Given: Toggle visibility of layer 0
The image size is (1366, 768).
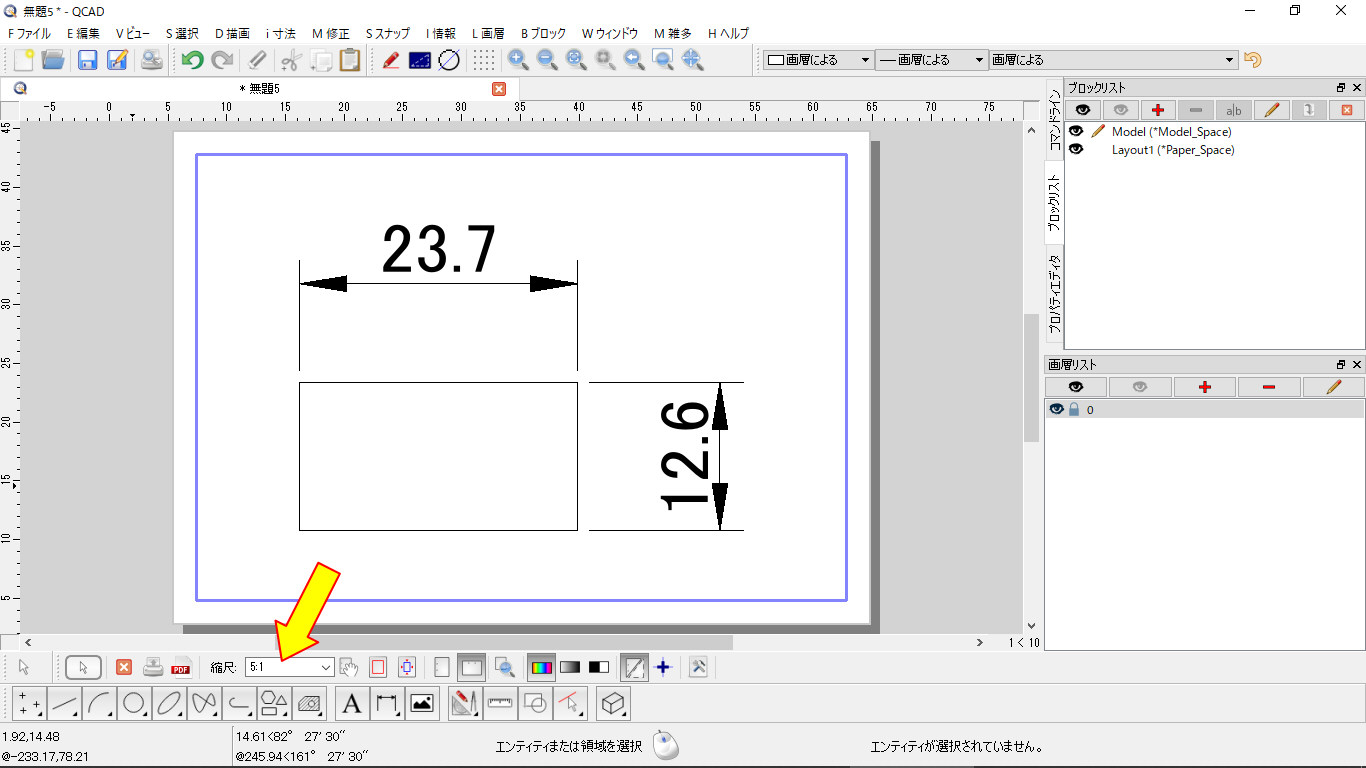Looking at the screenshot, I should point(1056,409).
